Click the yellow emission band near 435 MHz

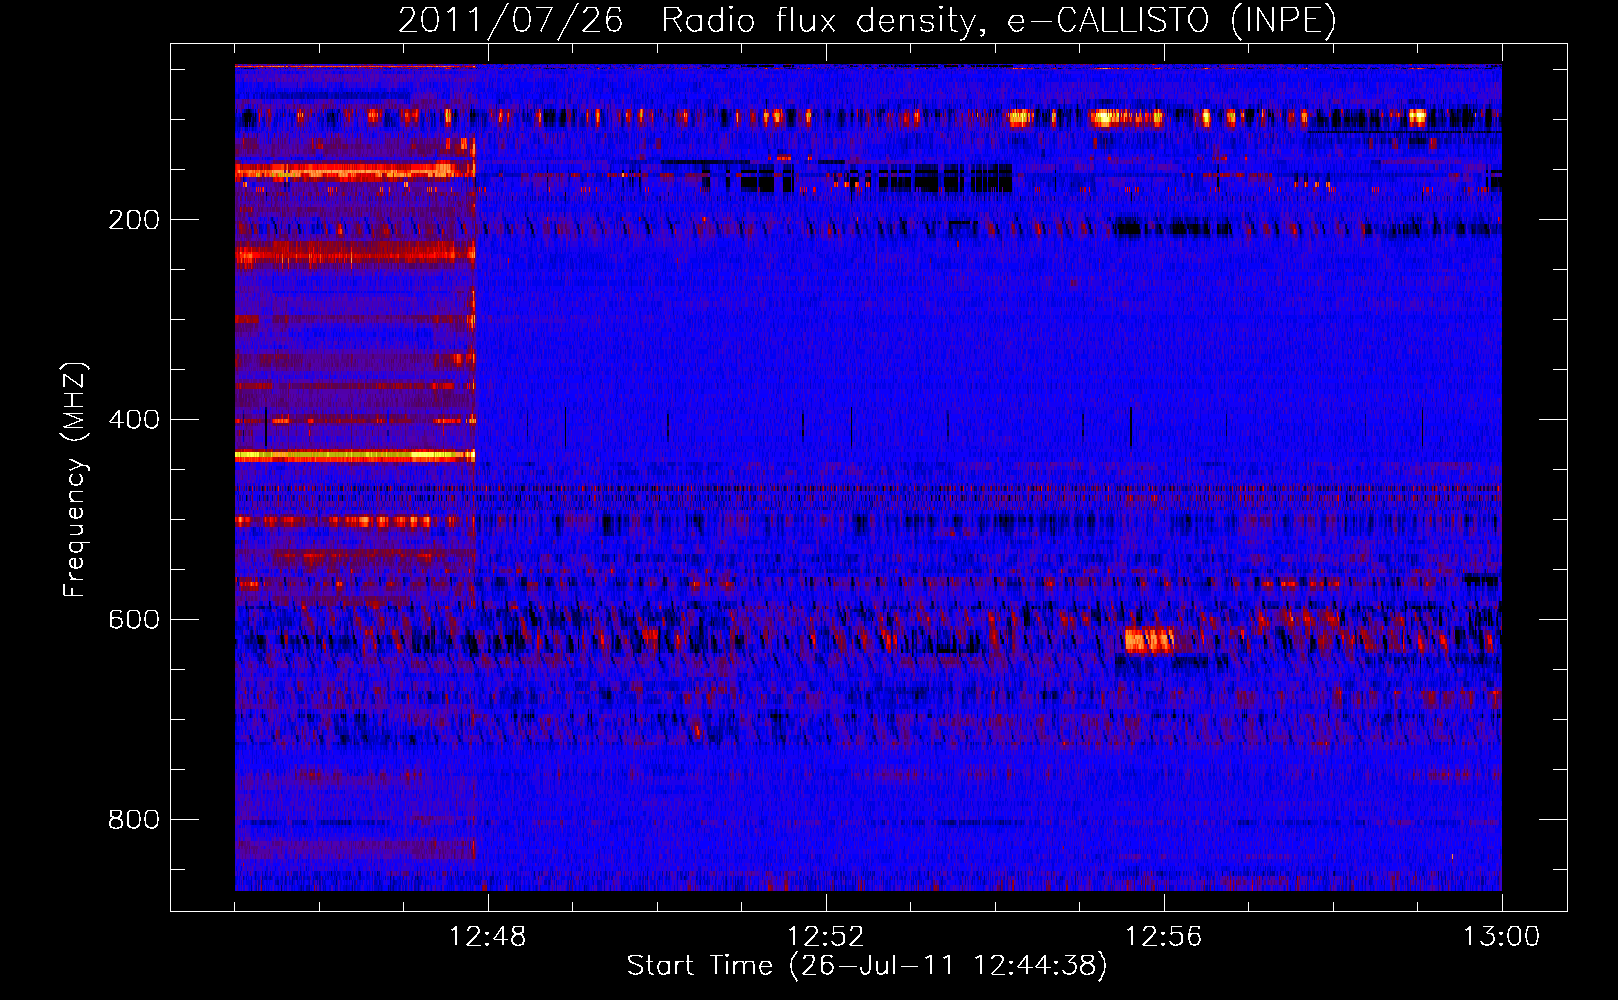coord(355,455)
